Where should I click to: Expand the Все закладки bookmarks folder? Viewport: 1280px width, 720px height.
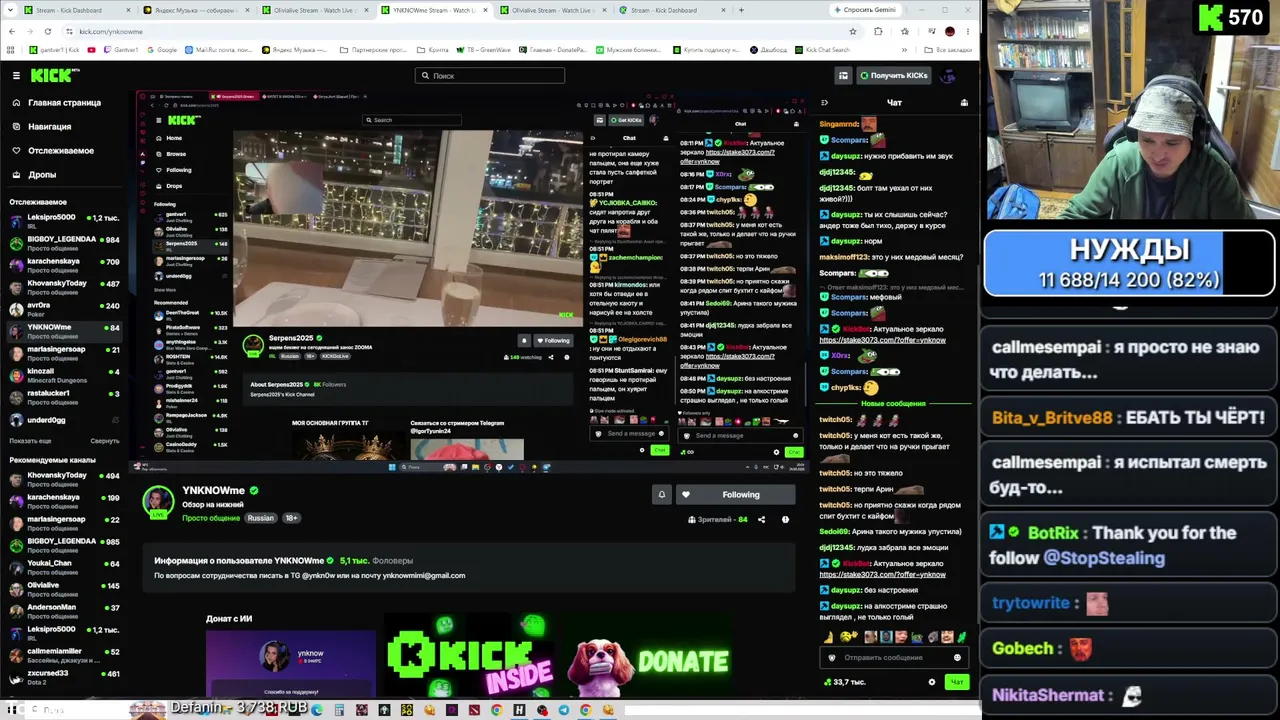949,50
